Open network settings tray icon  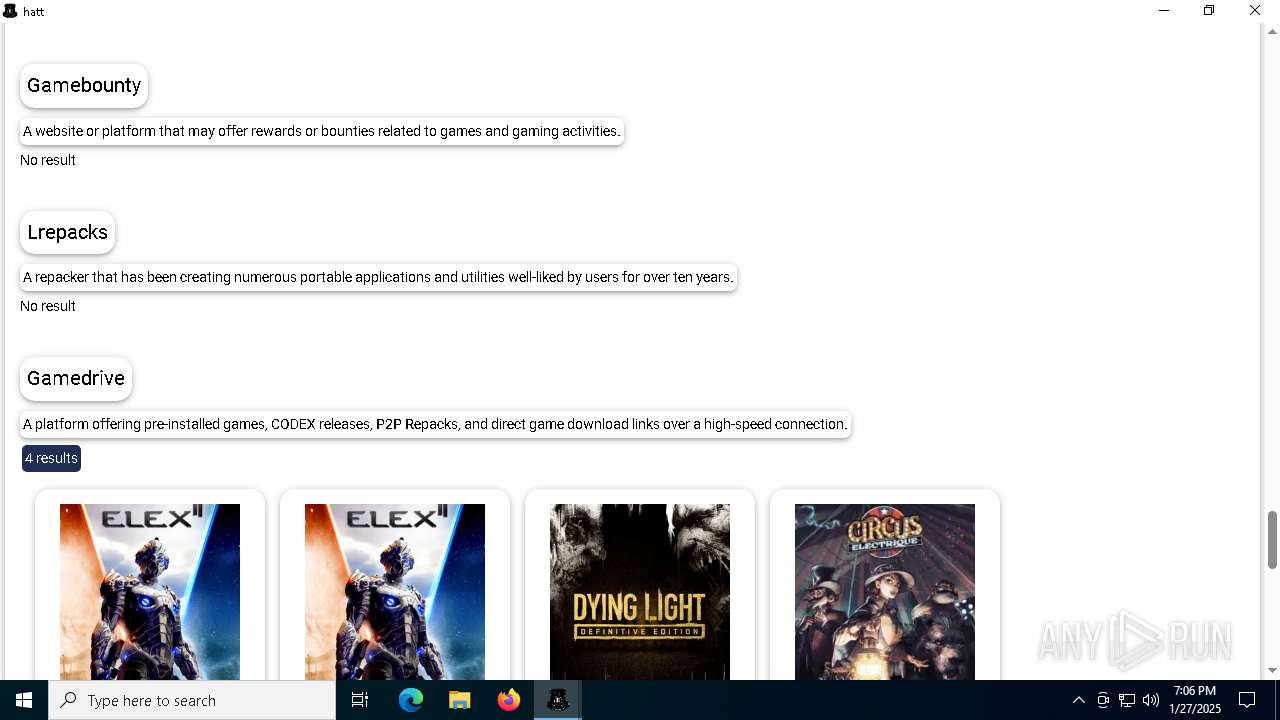point(1127,700)
